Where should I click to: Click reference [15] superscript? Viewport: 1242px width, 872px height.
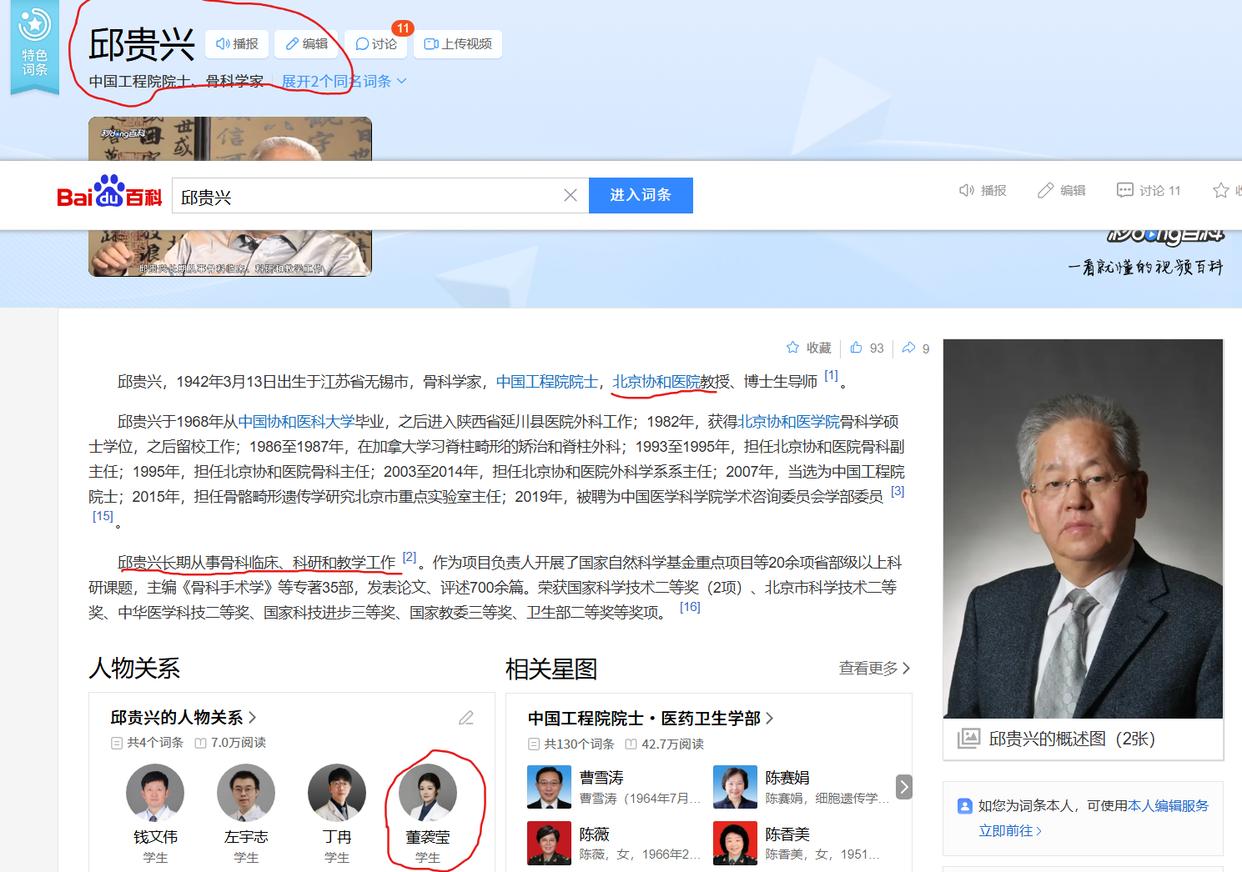103,516
